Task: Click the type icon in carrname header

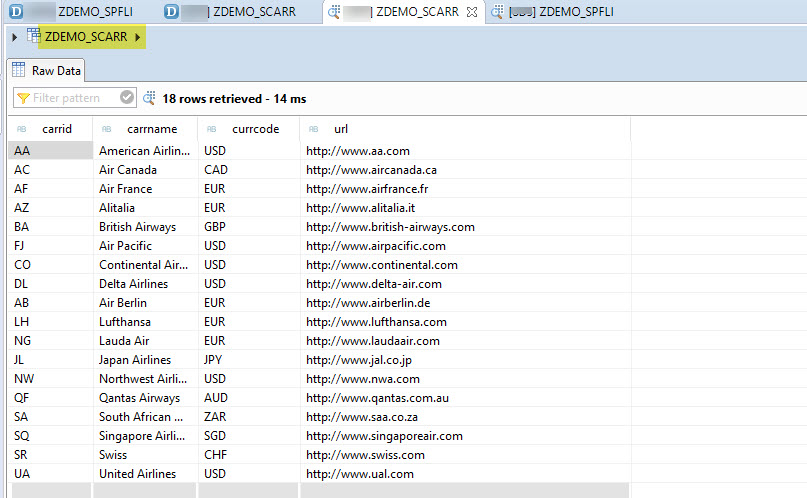Action: (x=107, y=129)
